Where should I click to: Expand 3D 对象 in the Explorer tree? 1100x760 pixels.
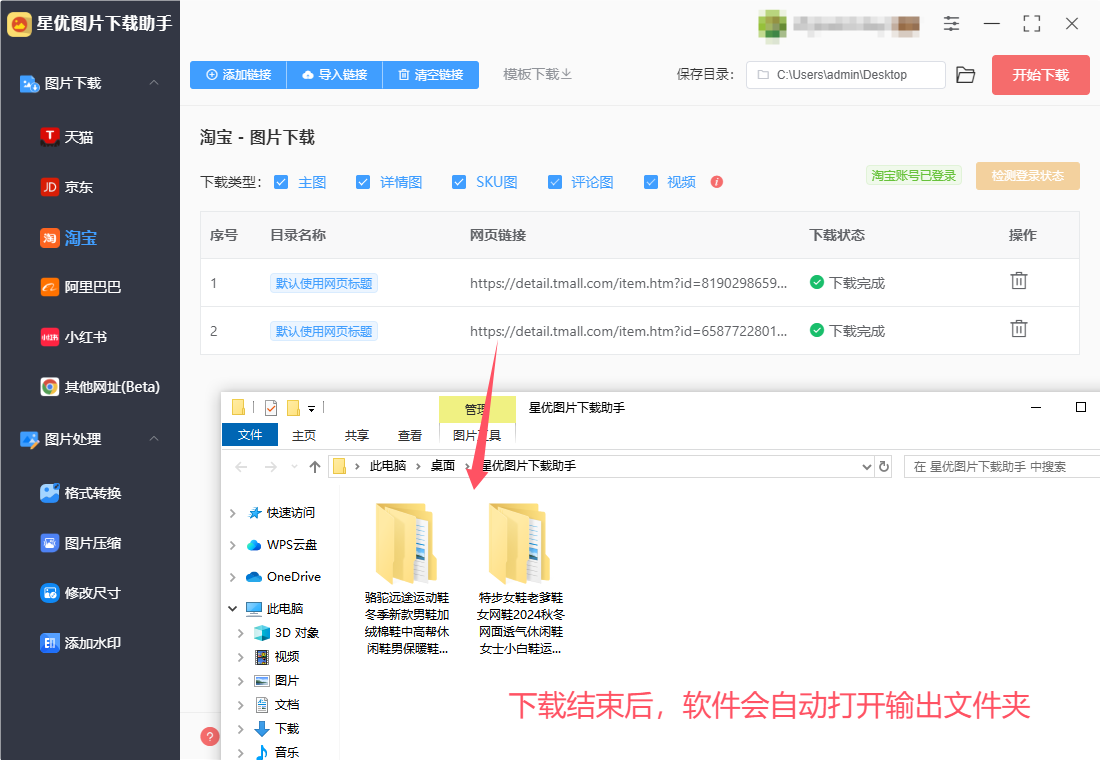coord(241,633)
